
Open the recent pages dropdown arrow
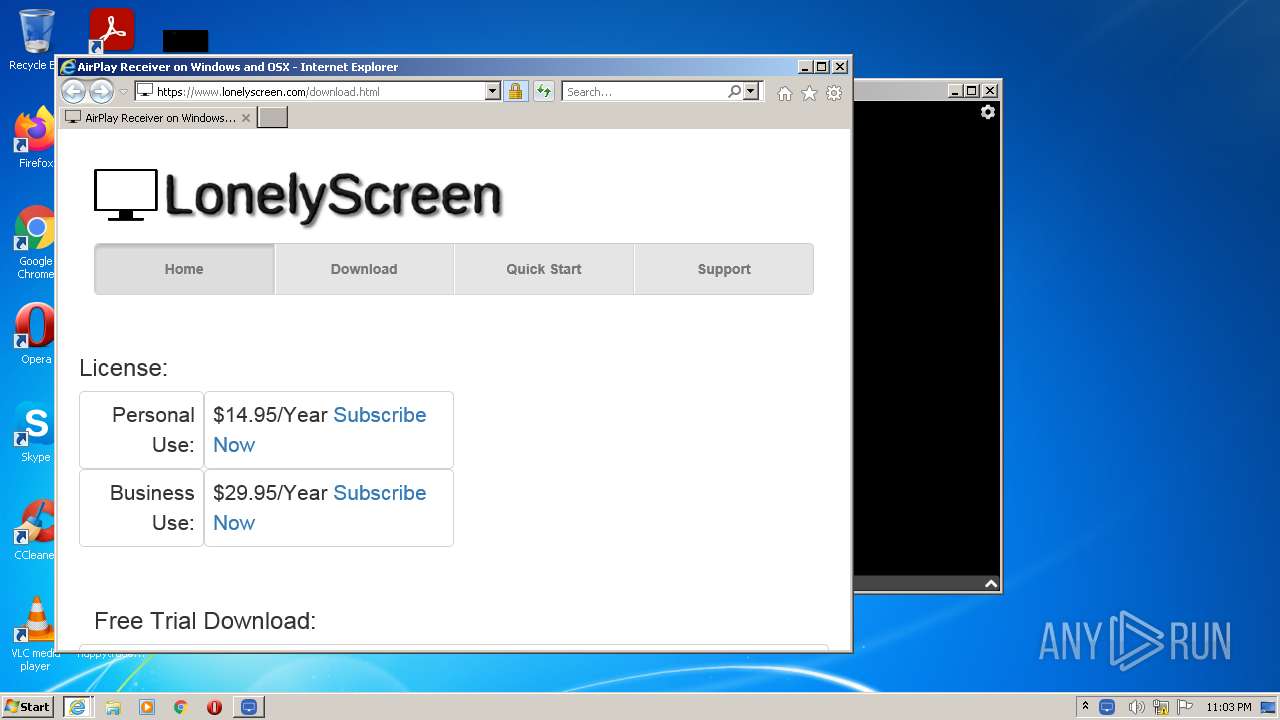(x=124, y=92)
